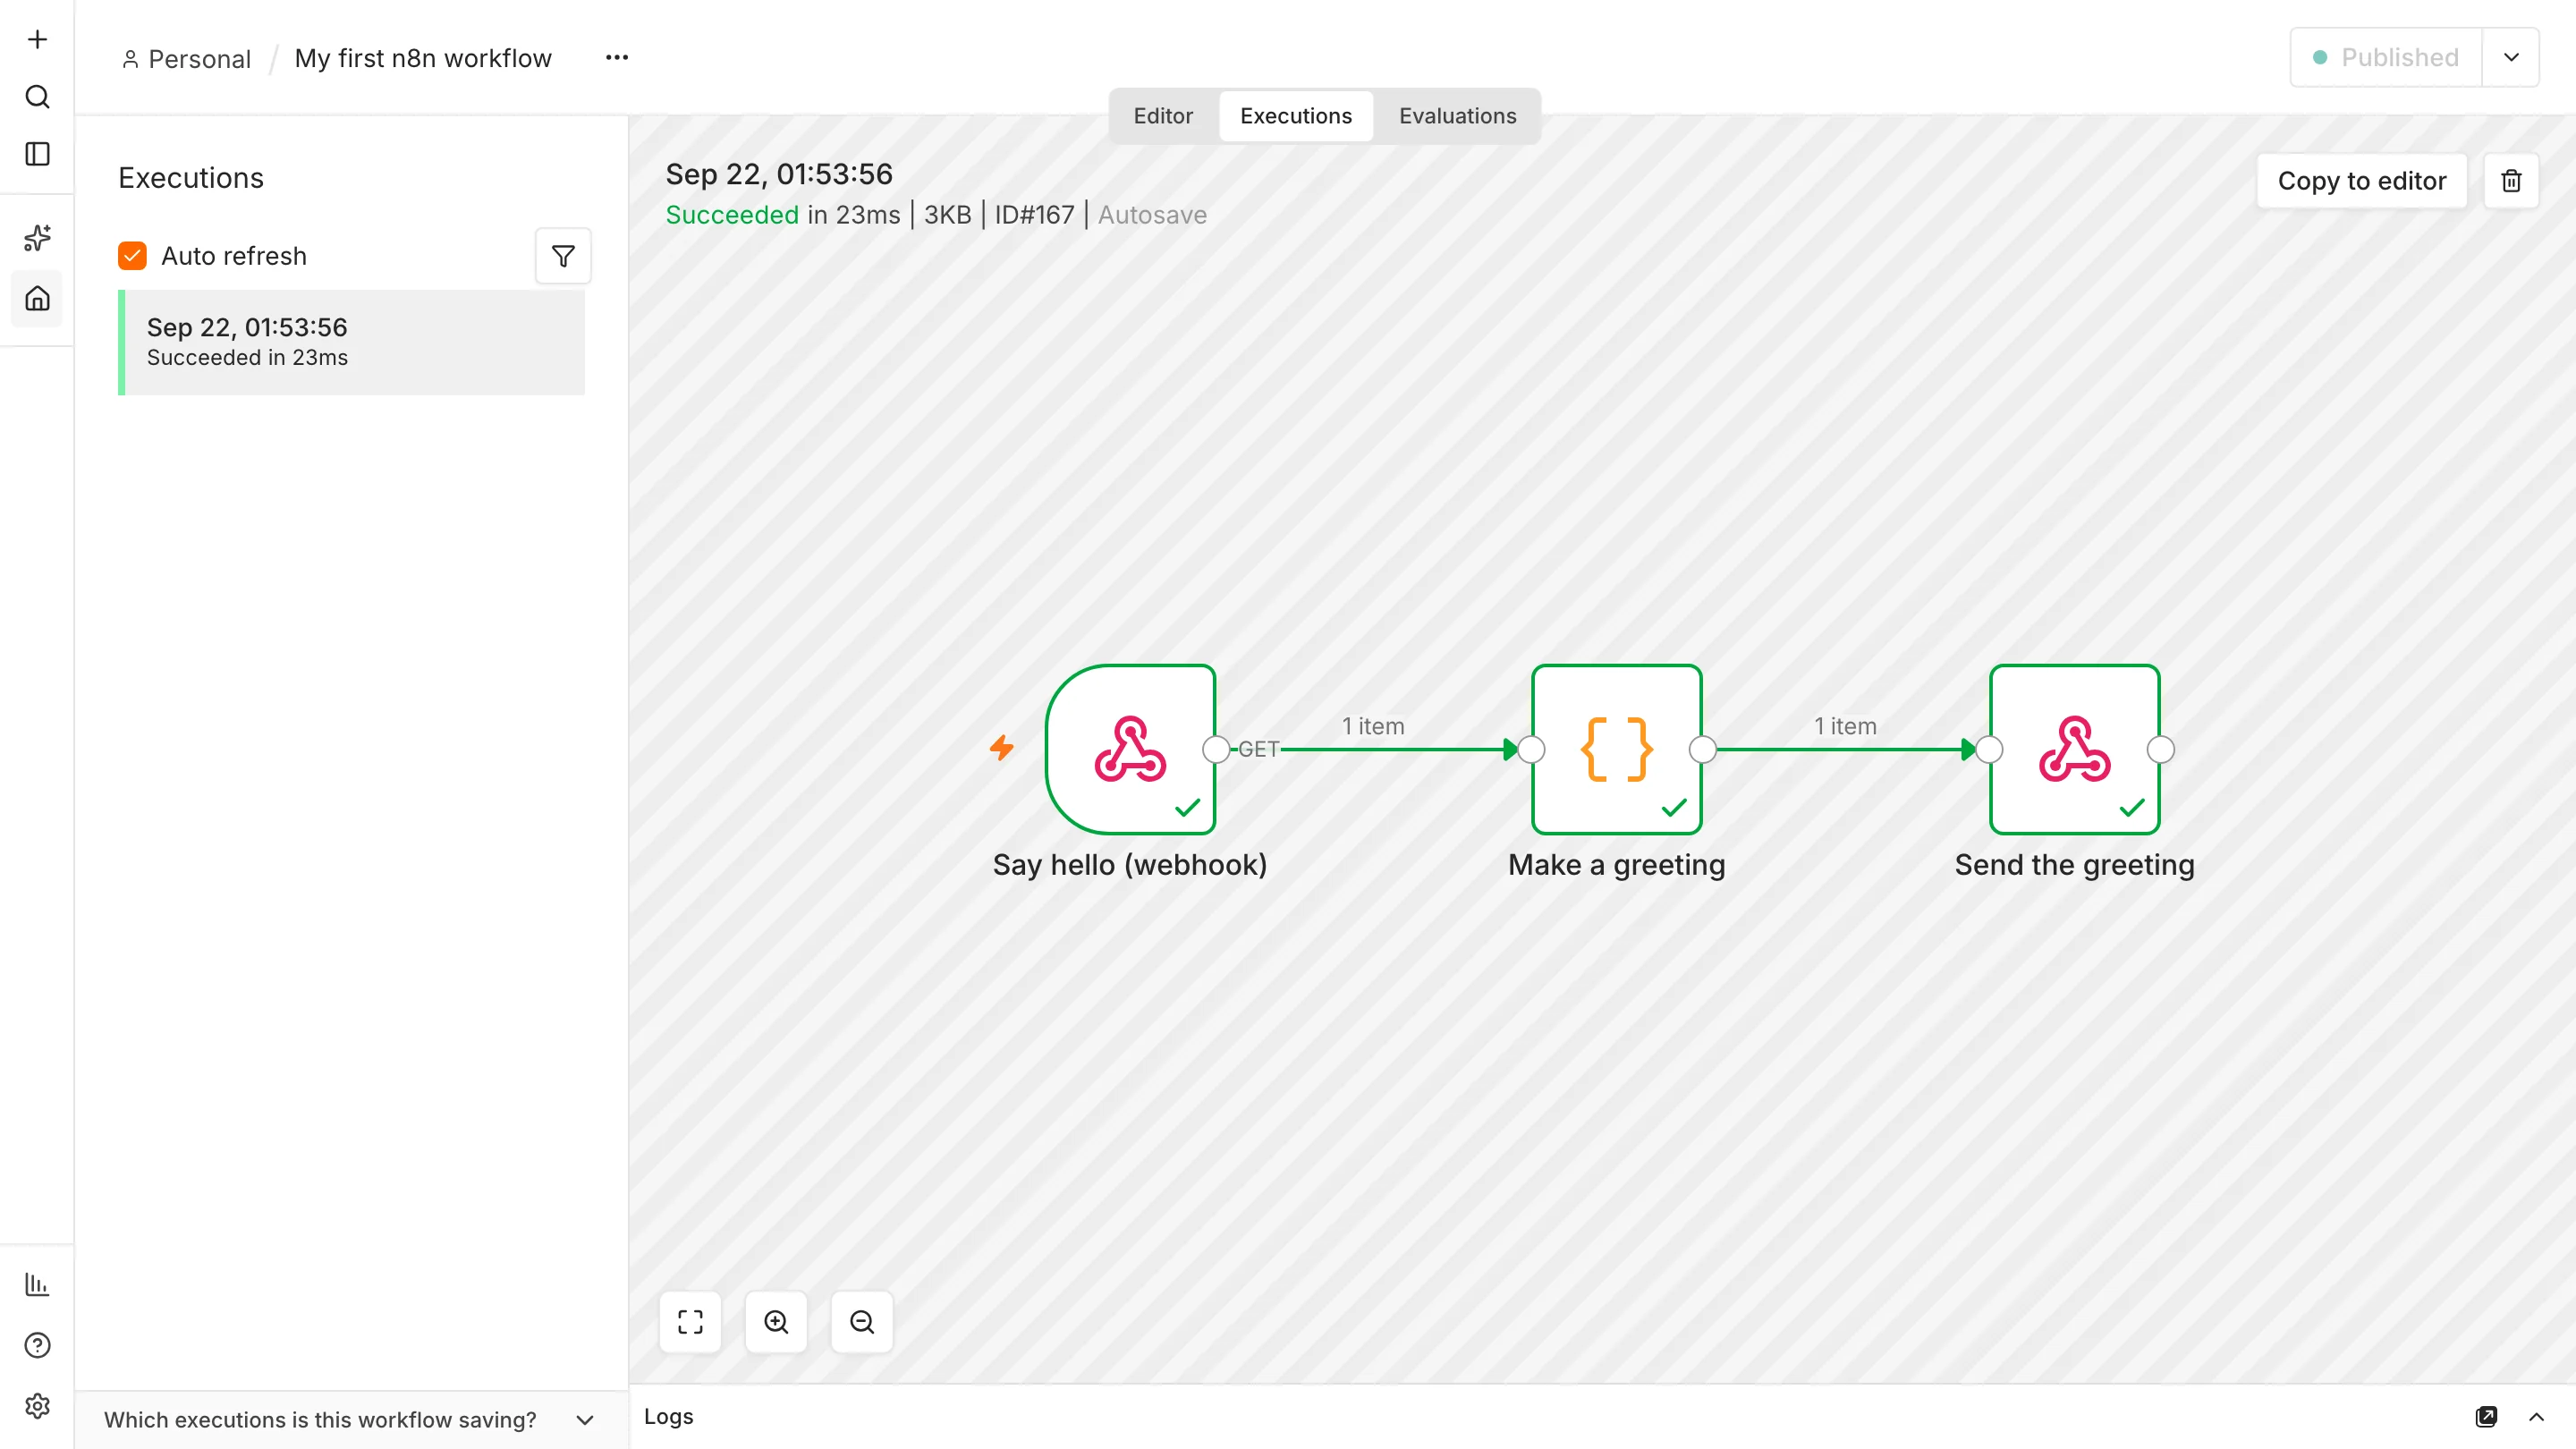Open the workflow three-dots menu
Viewport: 2576px width, 1449px height.
pyautogui.click(x=617, y=57)
